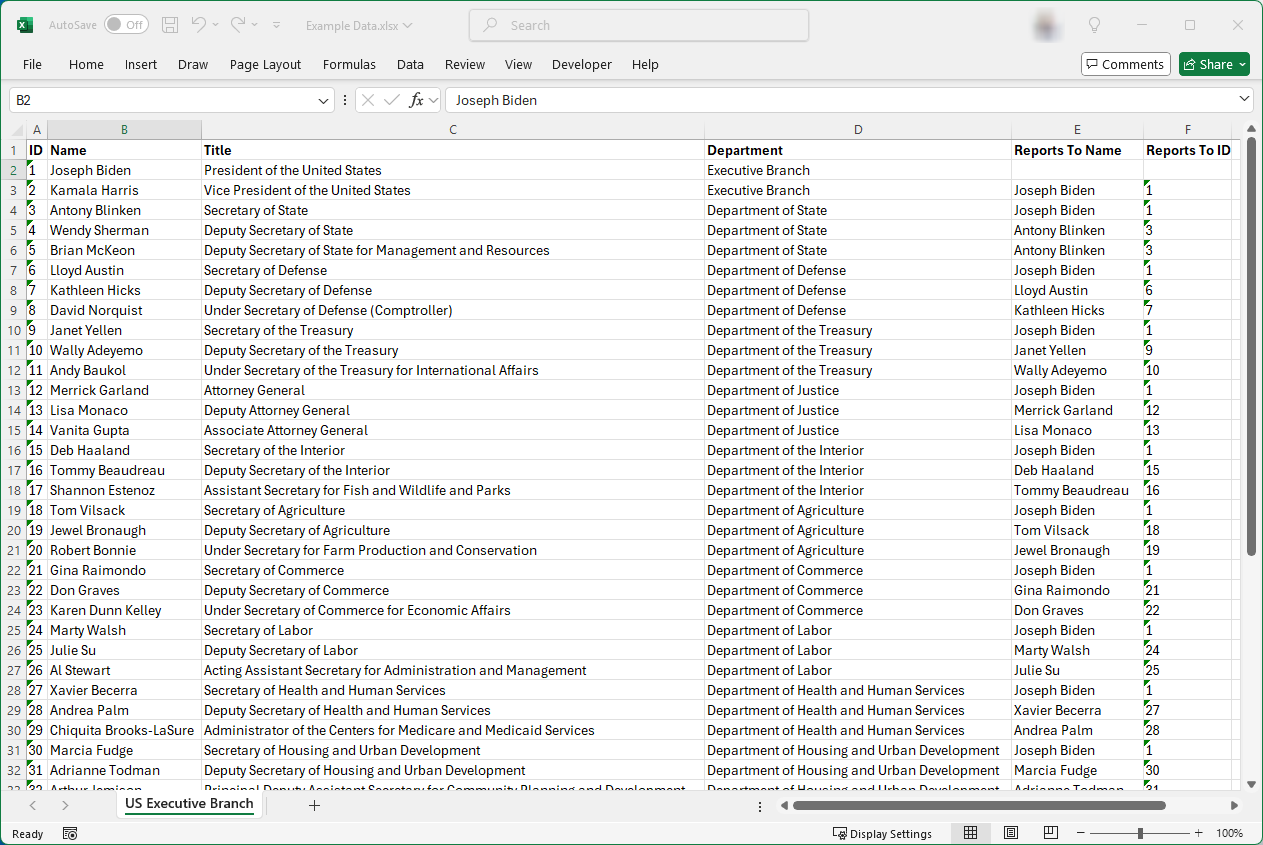Click the Undo arrow icon
1263x845 pixels.
[199, 25]
